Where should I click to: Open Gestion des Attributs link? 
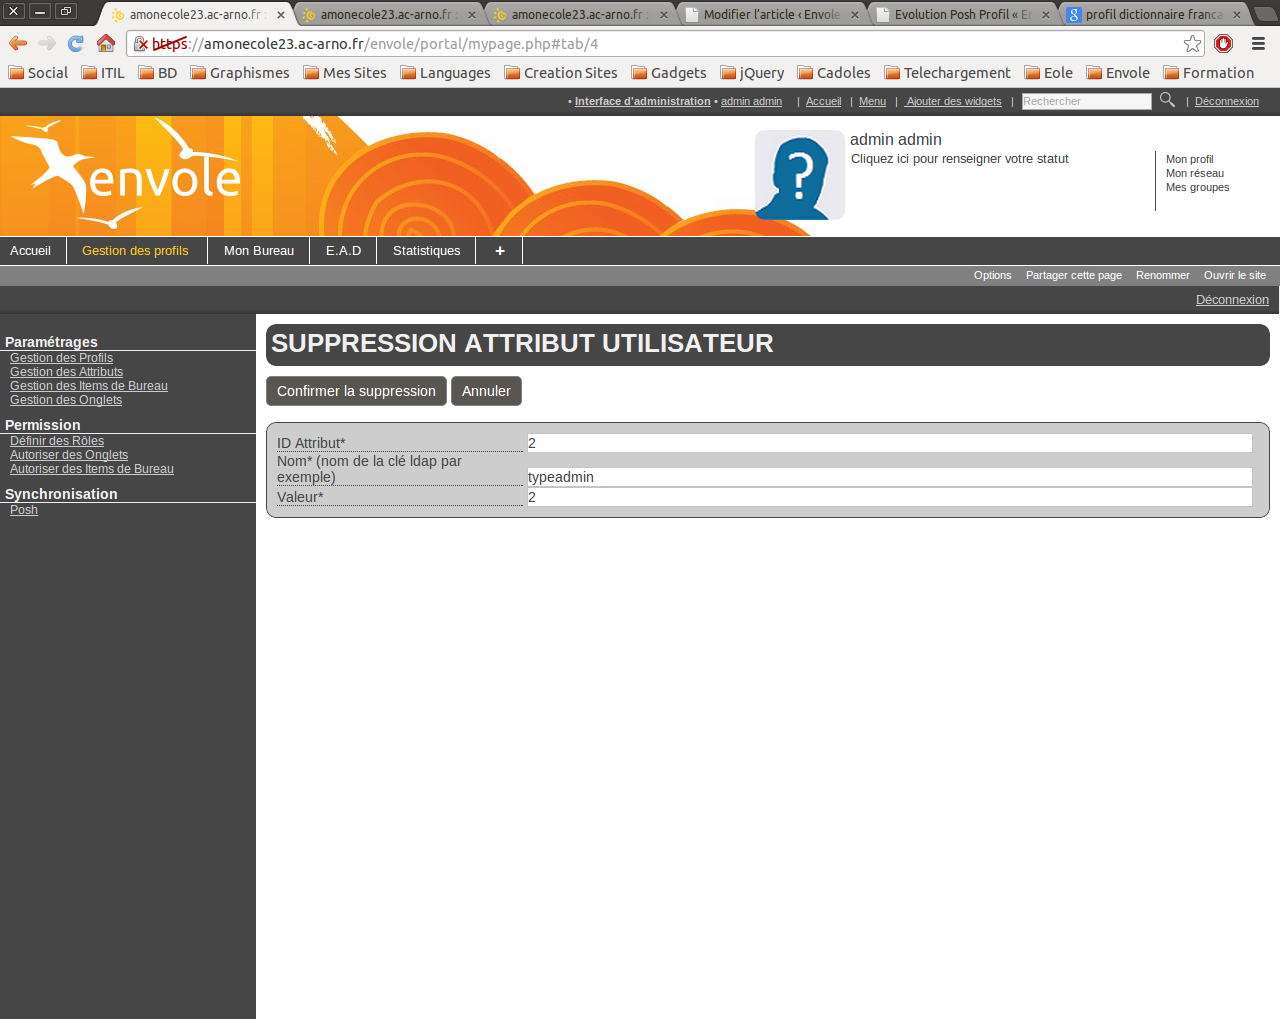pyautogui.click(x=66, y=372)
